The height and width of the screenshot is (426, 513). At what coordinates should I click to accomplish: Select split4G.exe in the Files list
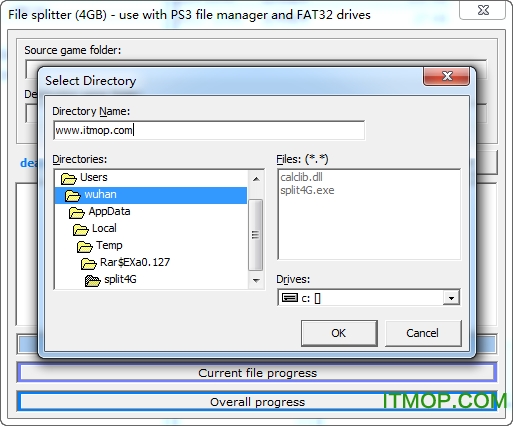coord(307,190)
